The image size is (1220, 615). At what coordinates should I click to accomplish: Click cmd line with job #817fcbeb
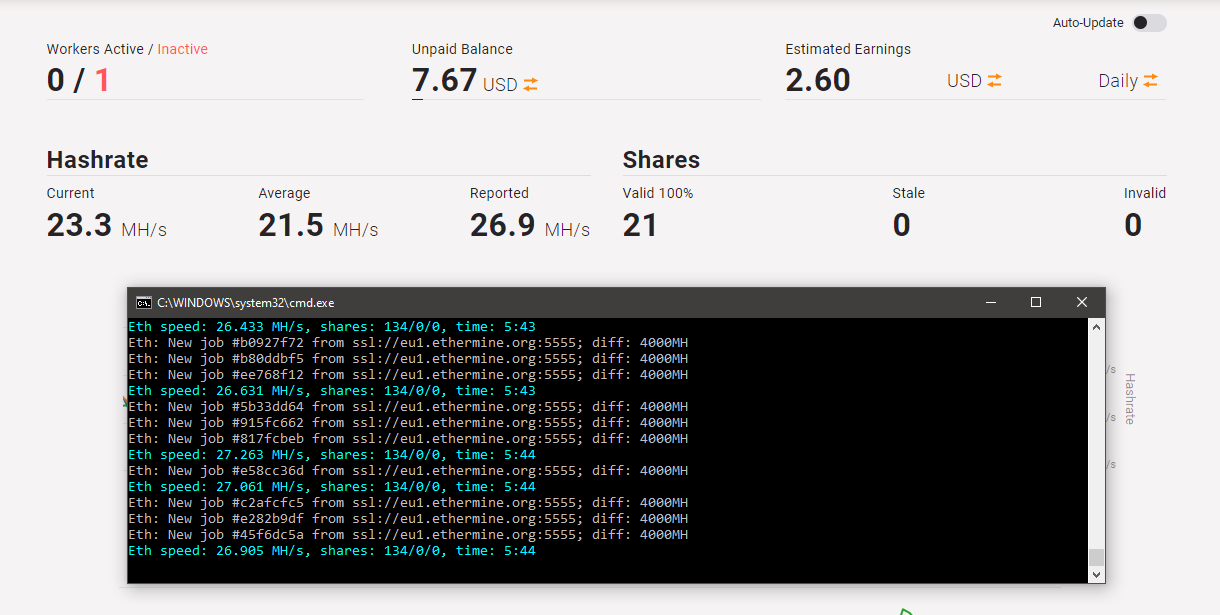(x=408, y=439)
